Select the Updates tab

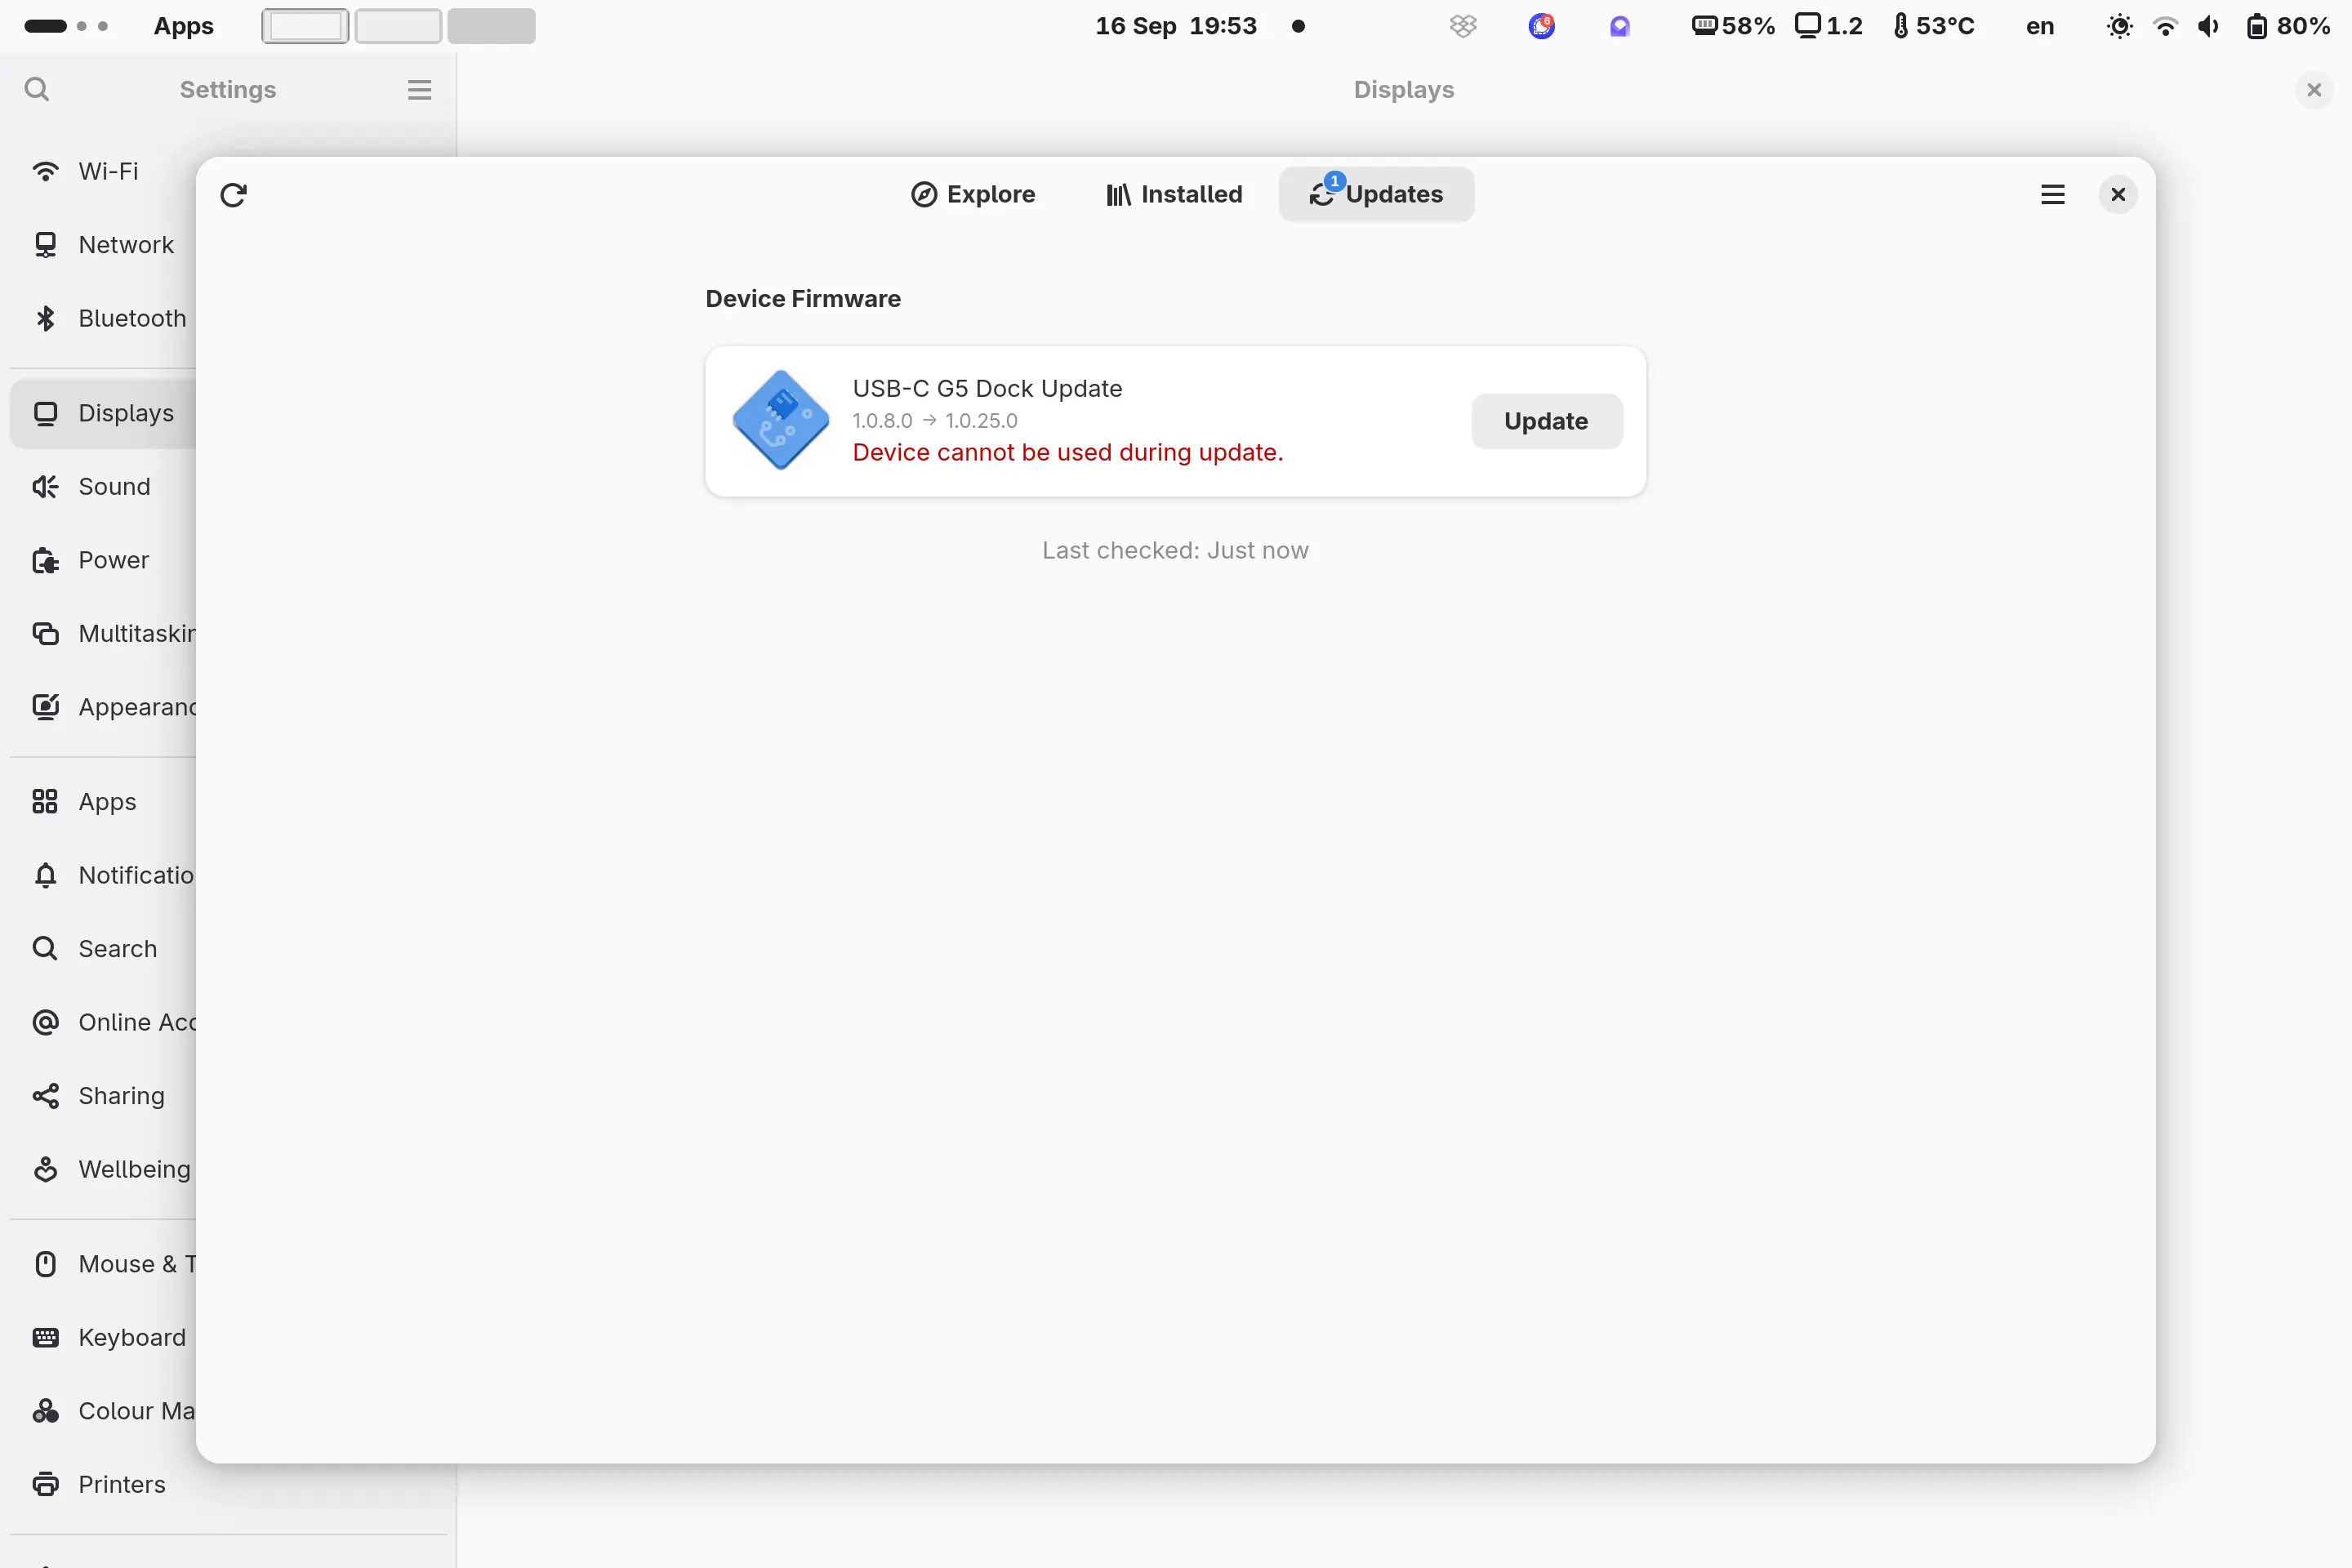(1376, 194)
